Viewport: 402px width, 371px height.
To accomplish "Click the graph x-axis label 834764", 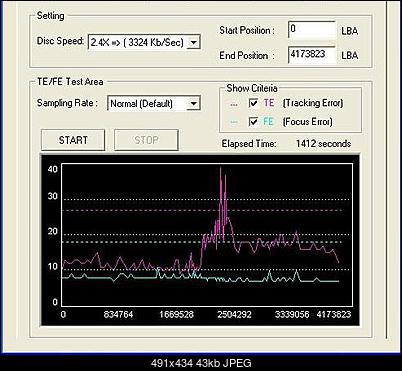I will pyautogui.click(x=118, y=314).
